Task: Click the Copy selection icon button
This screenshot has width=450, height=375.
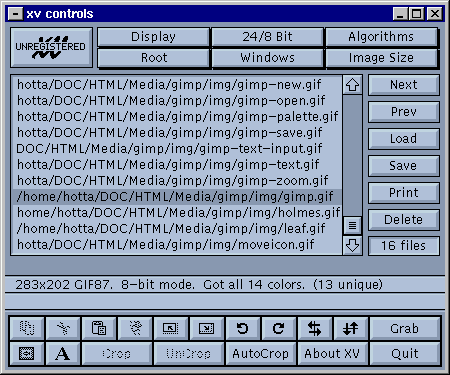Action: [27, 328]
